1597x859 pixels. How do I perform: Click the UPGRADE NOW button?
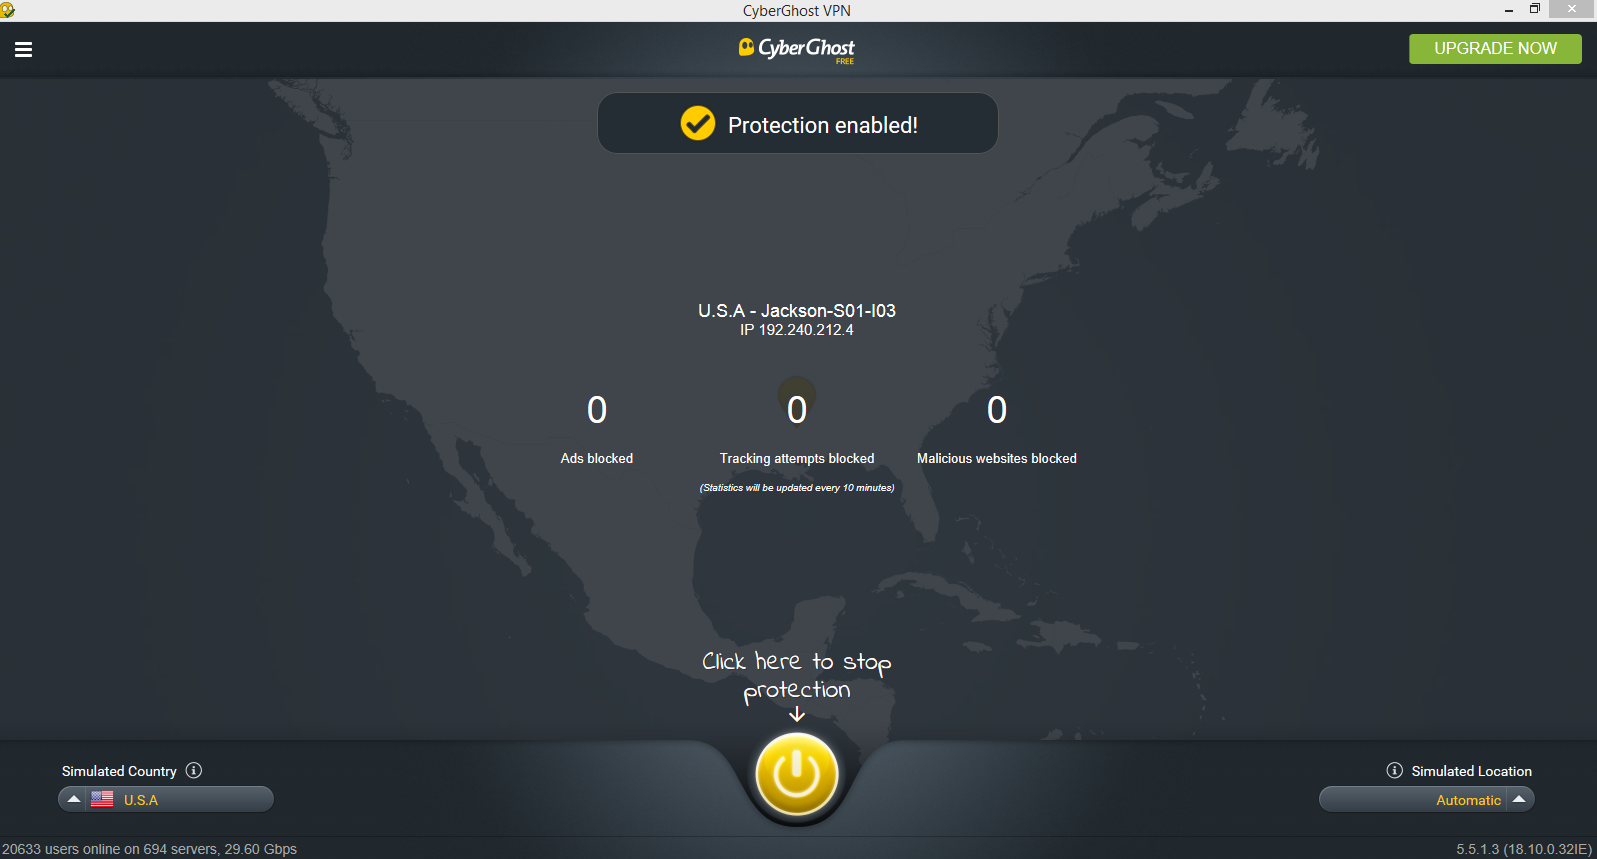tap(1495, 49)
